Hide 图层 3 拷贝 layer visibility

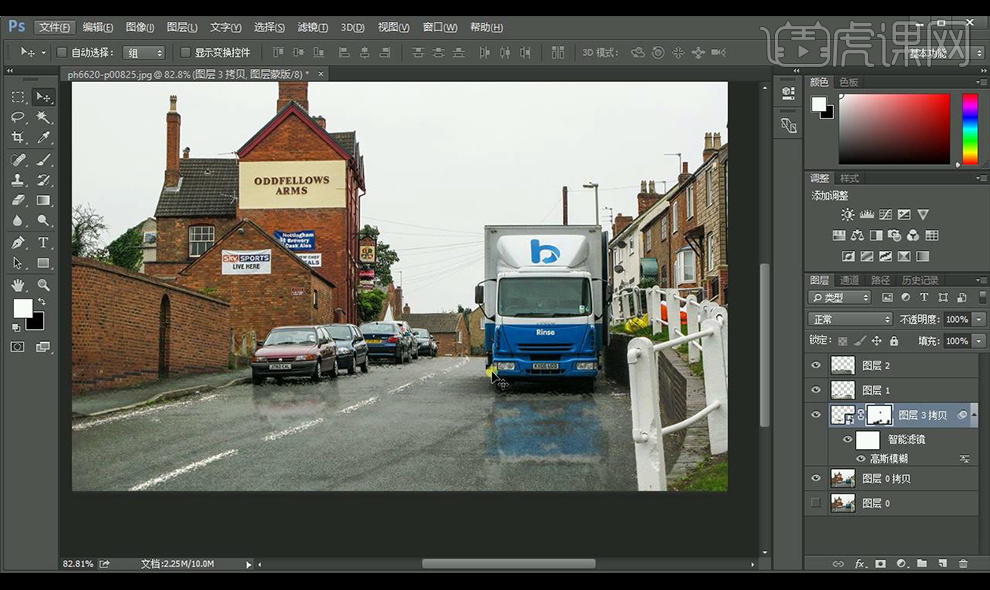[x=816, y=415]
